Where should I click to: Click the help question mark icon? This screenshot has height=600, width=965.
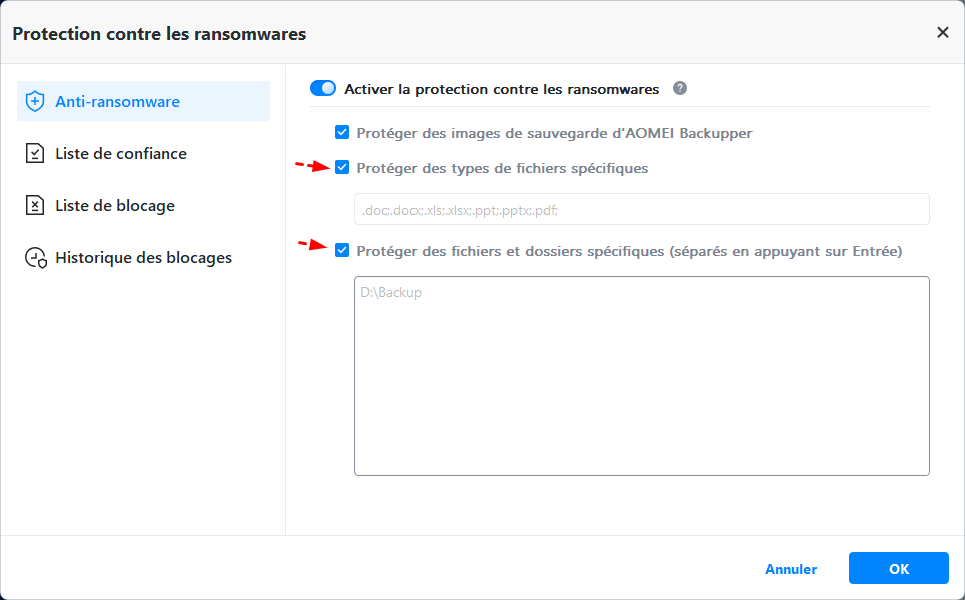point(680,88)
